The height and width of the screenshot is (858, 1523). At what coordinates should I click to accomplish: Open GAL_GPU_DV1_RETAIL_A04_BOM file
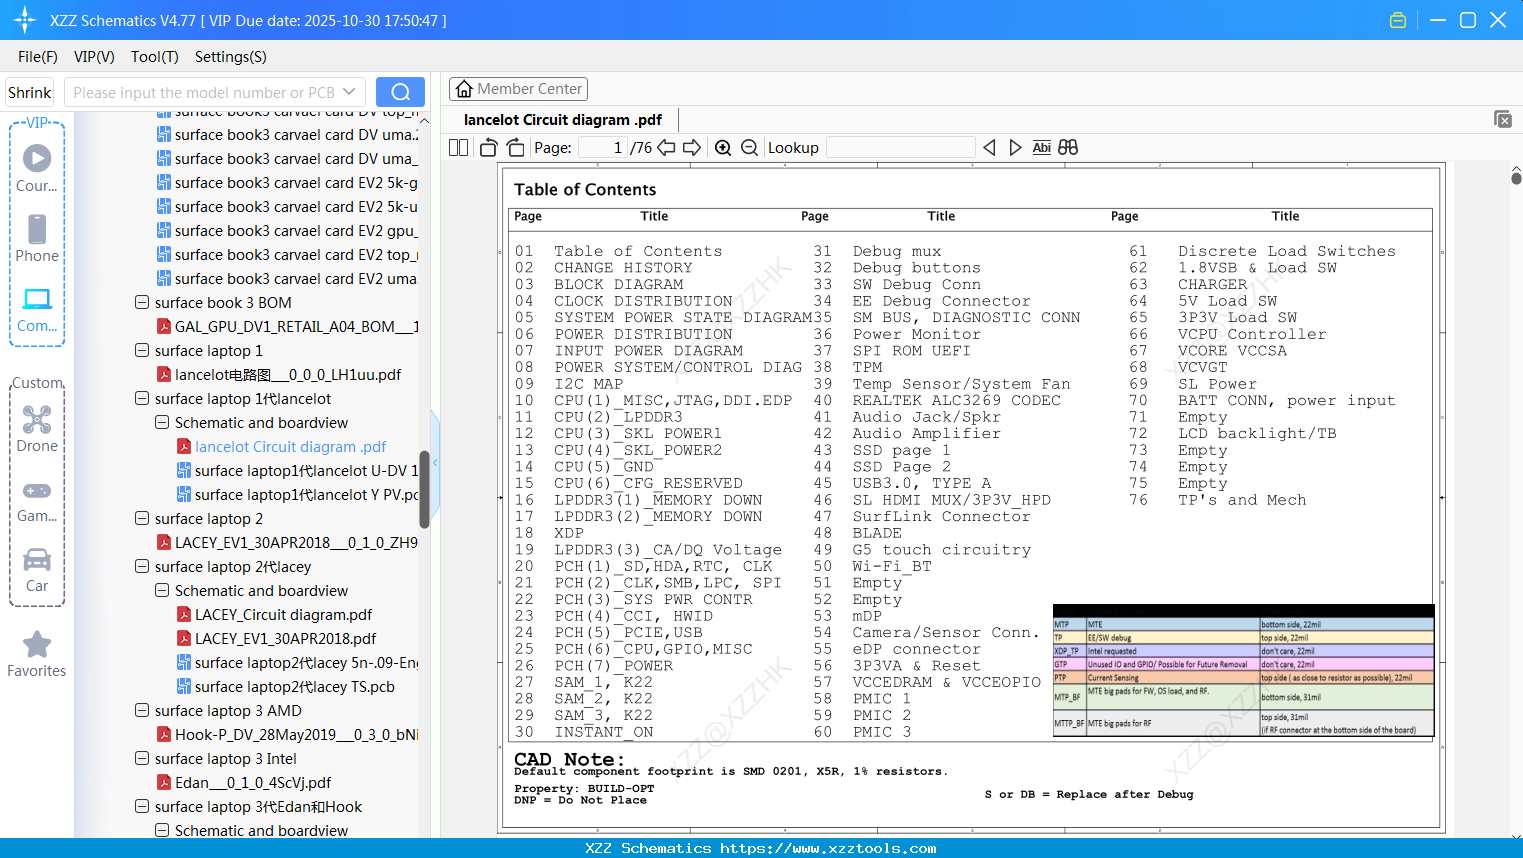[x=288, y=326]
